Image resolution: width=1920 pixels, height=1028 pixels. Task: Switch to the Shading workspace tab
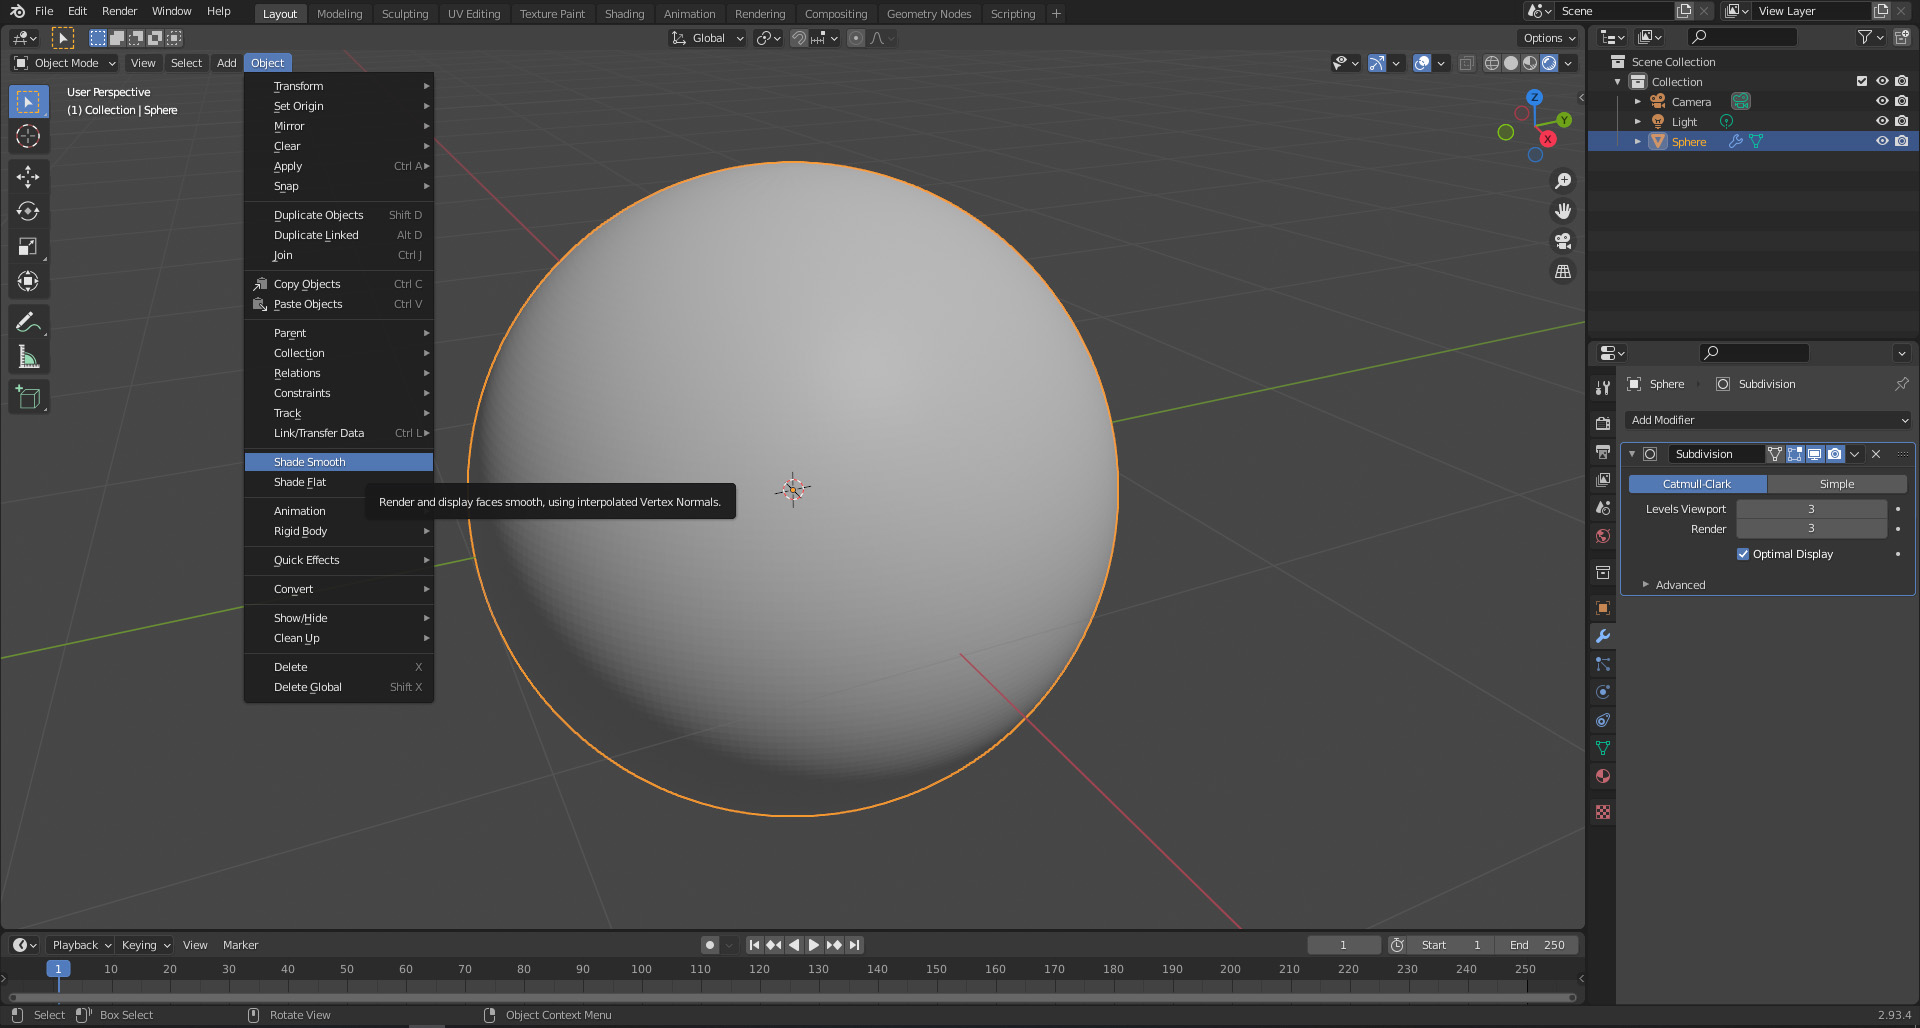[x=624, y=13]
